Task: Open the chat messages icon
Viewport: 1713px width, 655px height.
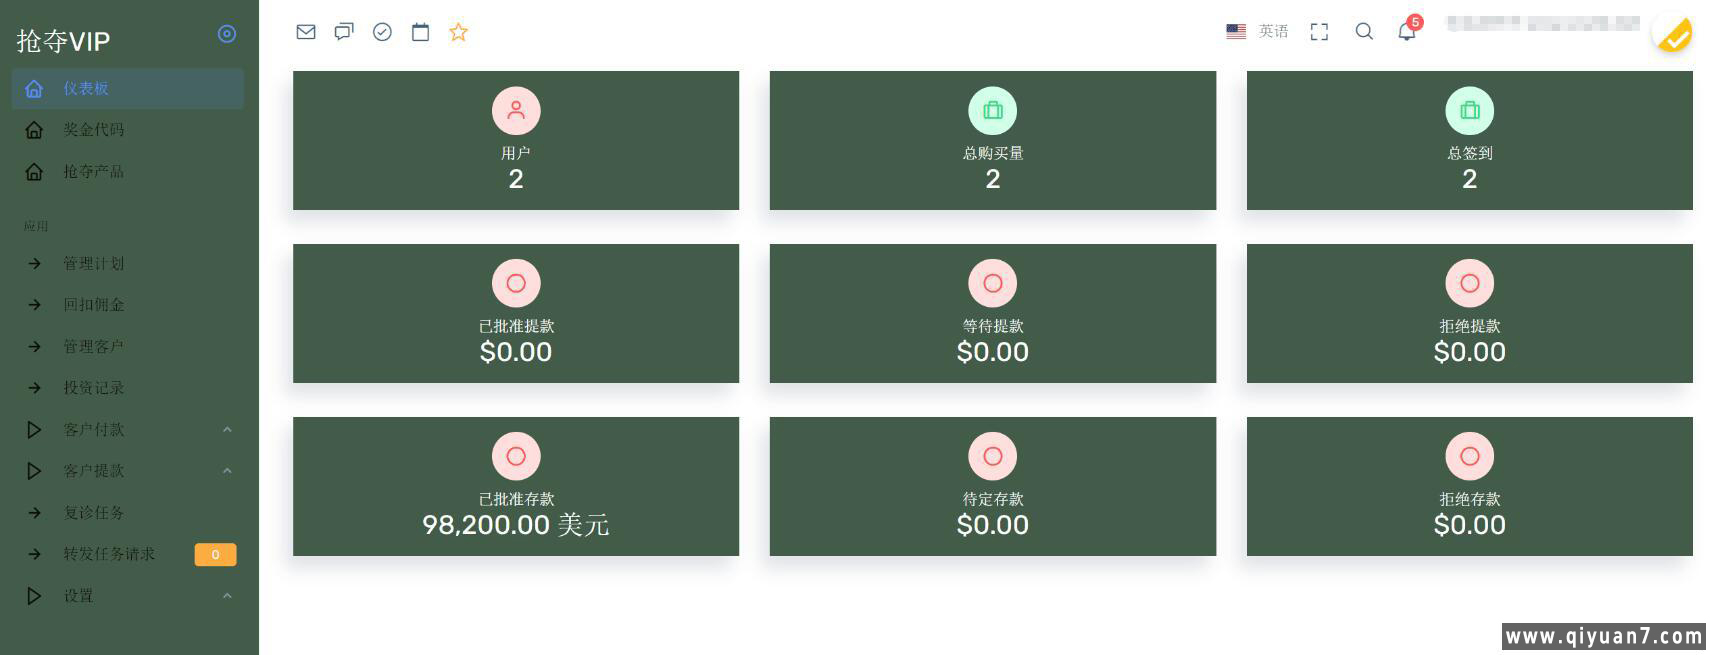Action: tap(344, 32)
